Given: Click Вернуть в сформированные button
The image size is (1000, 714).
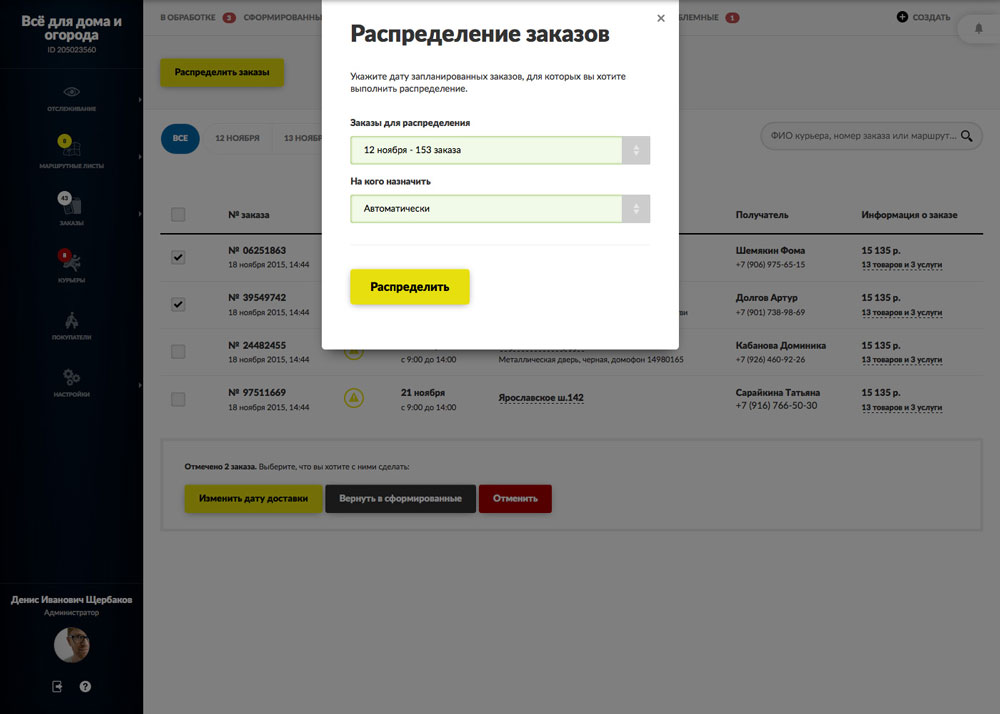Looking at the screenshot, I should [401, 499].
